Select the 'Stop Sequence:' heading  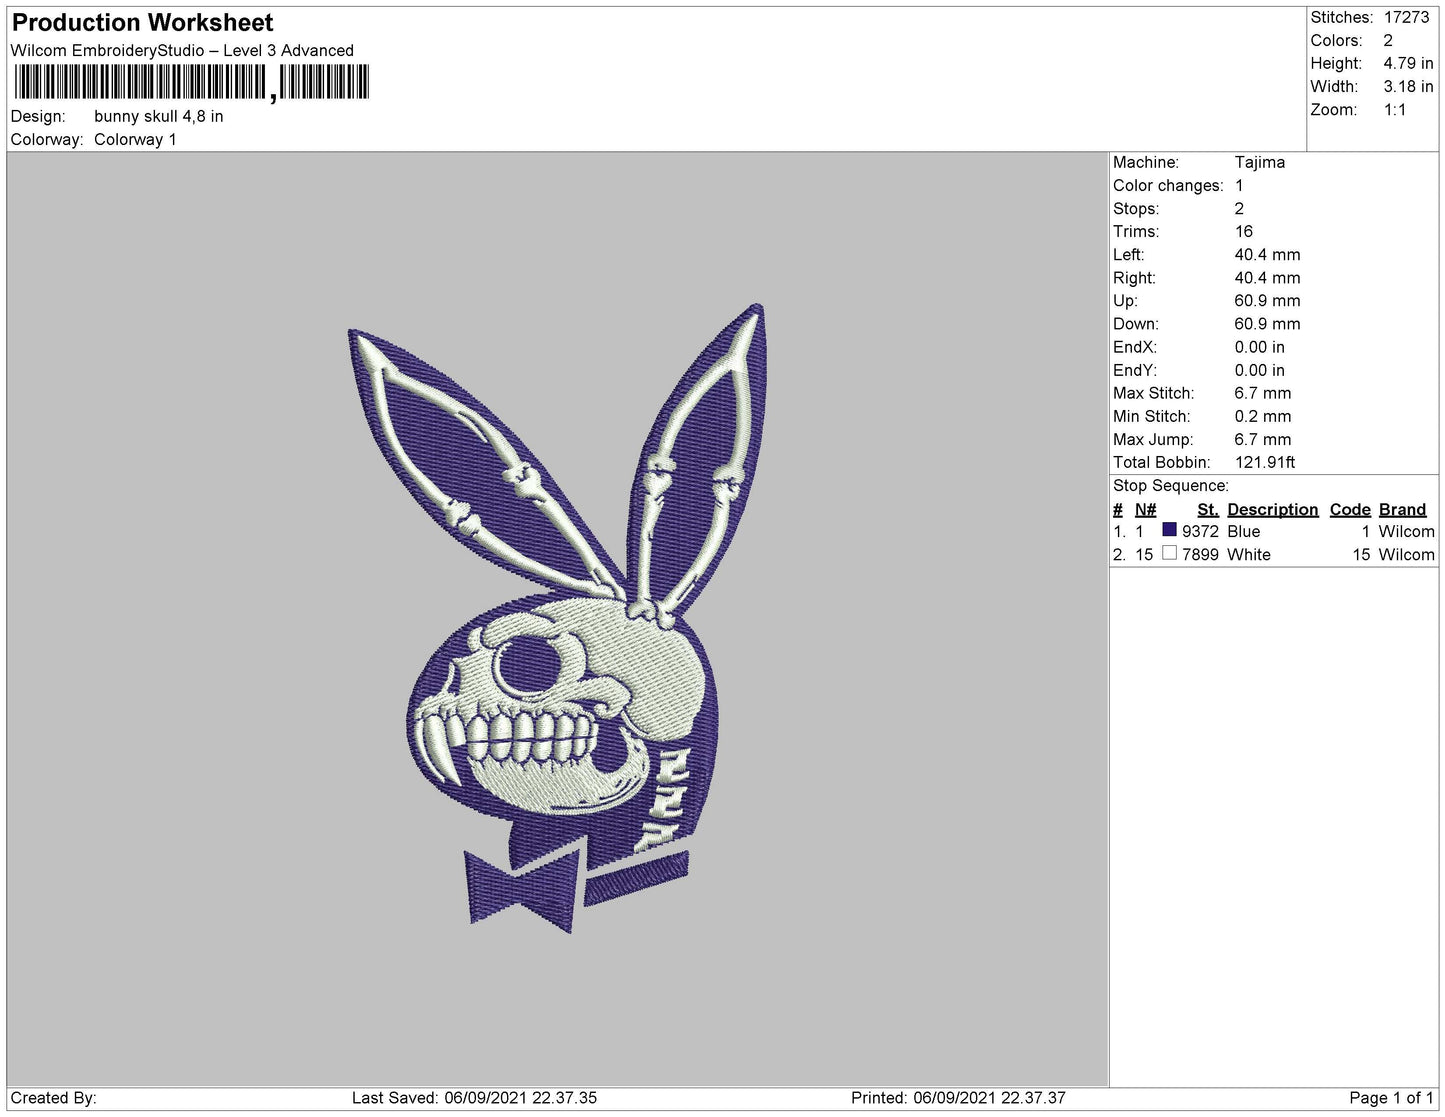(1171, 485)
